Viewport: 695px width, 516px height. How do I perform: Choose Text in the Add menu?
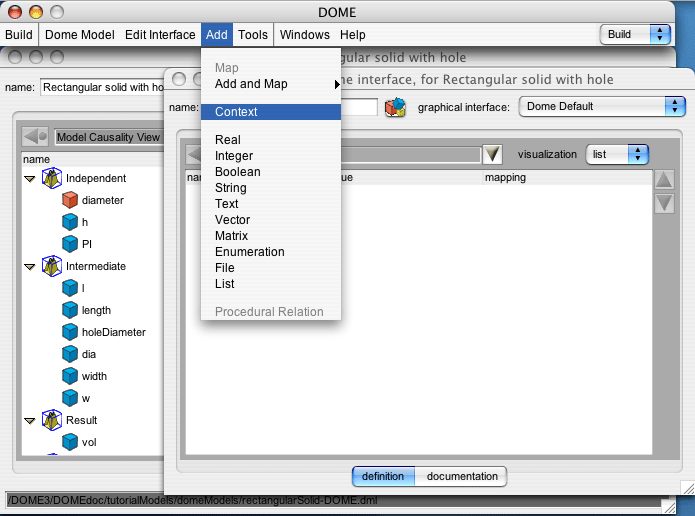pos(271,203)
